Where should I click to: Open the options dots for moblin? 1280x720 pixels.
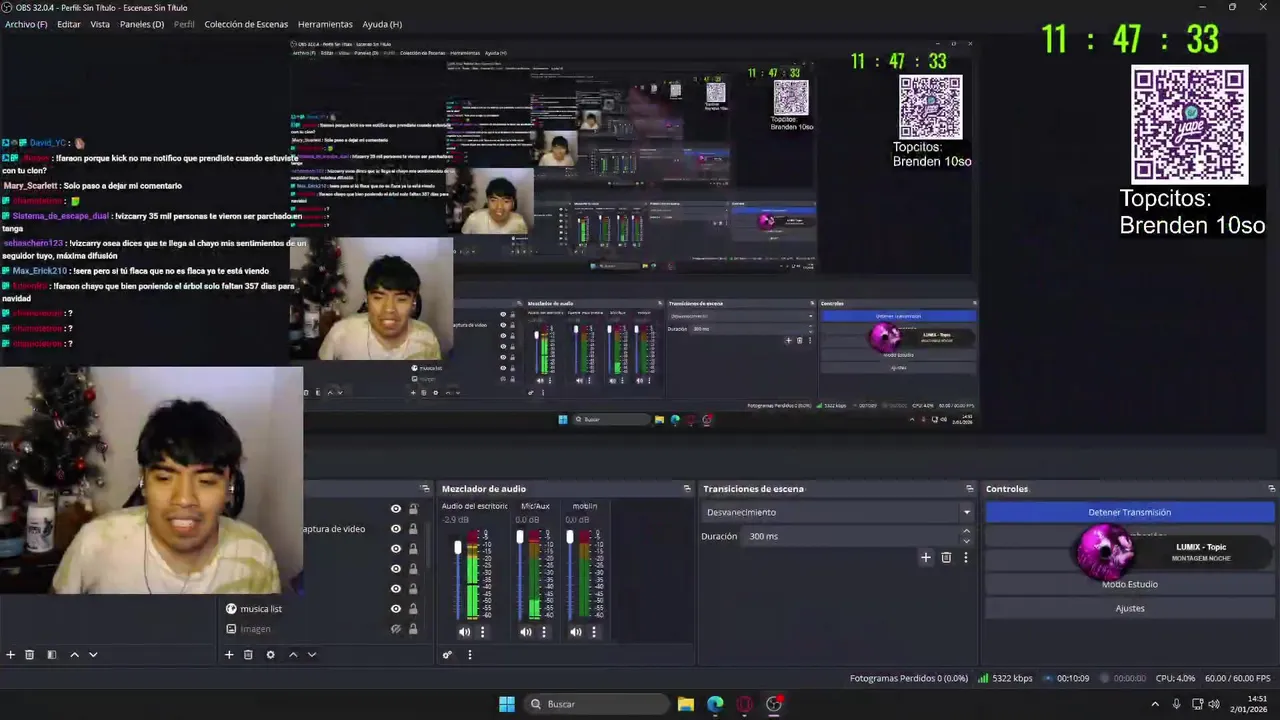coord(594,632)
